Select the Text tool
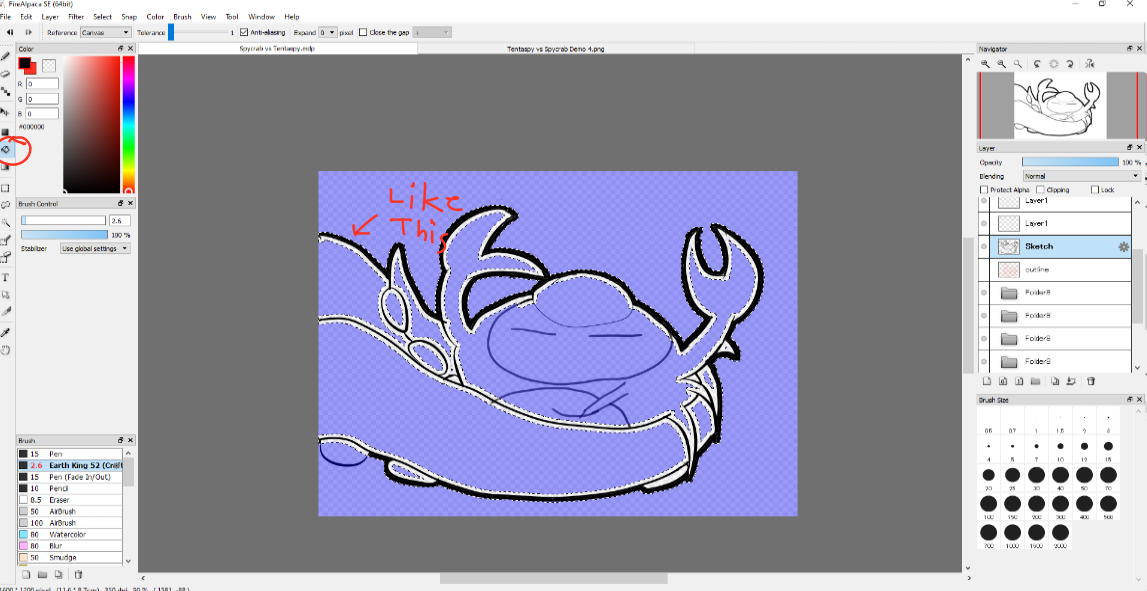Screen dimensions: 1147x591 tap(5, 277)
